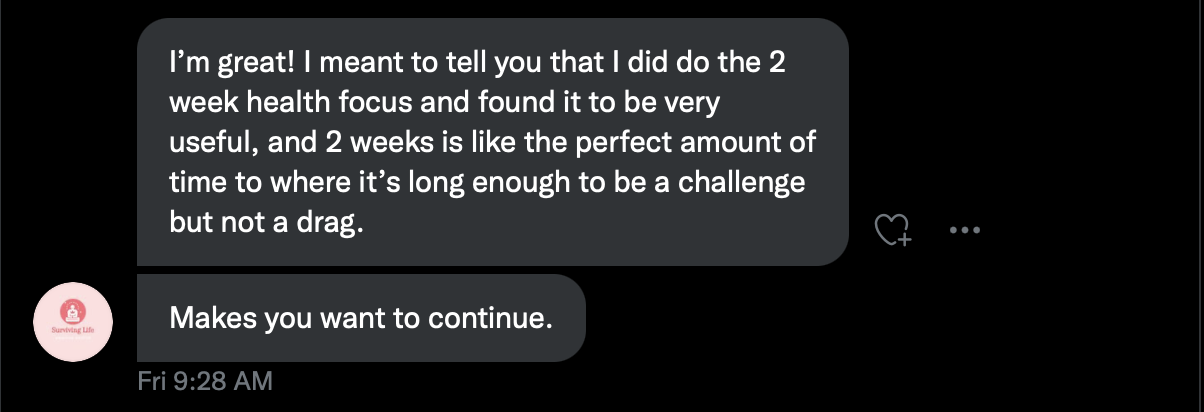Add a reaction to the long message
The image size is (1204, 412).
click(x=892, y=230)
